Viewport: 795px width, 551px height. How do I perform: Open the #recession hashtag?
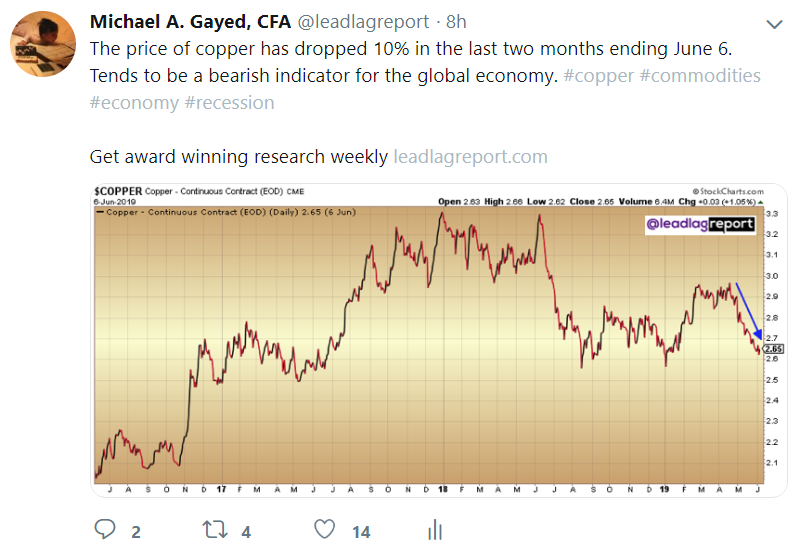point(229,102)
